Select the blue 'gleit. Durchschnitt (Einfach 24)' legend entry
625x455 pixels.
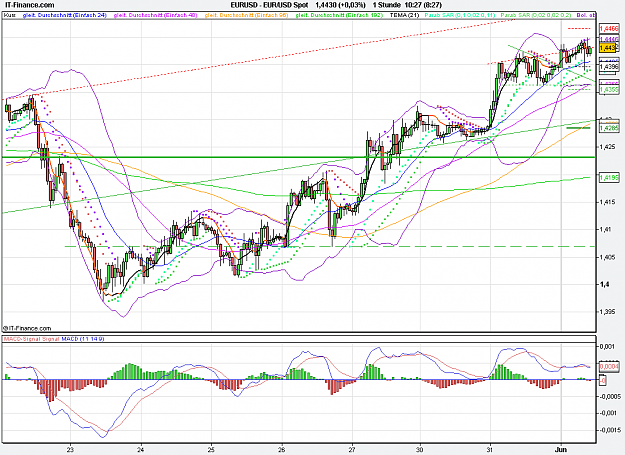[x=65, y=15]
